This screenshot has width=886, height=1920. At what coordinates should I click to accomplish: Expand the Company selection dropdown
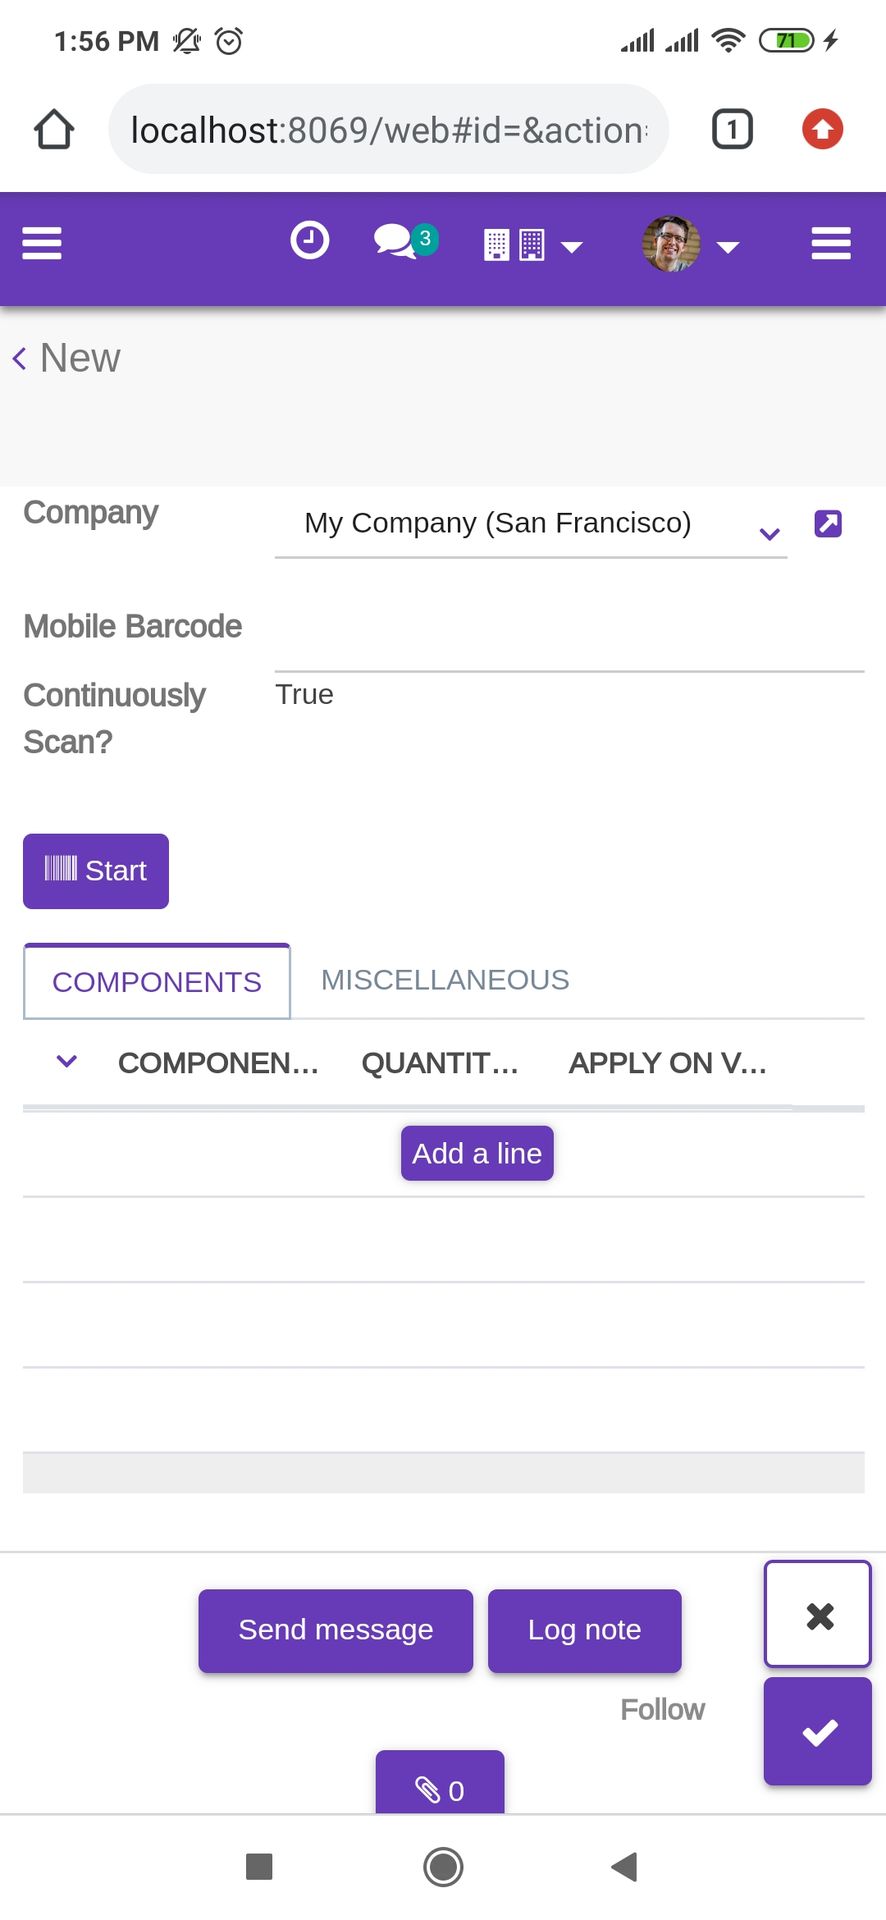click(769, 533)
